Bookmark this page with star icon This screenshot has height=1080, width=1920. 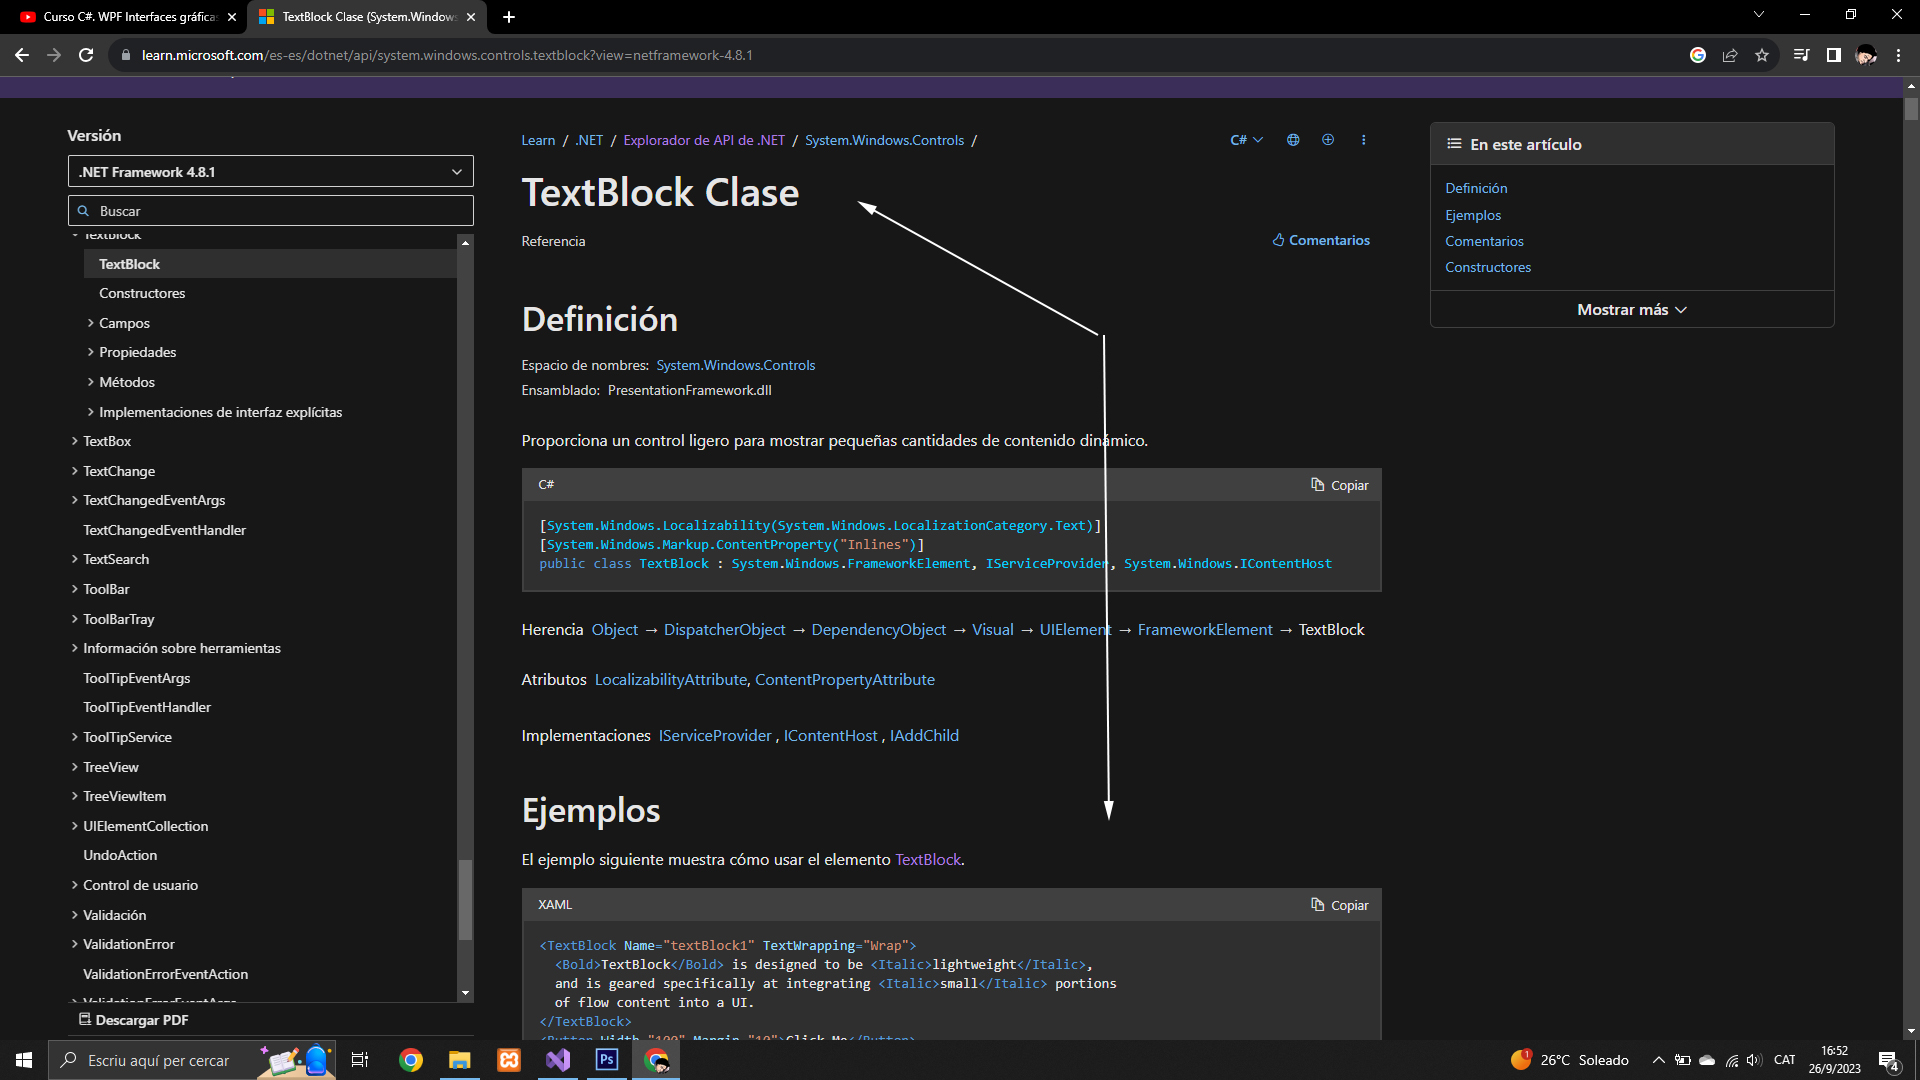click(x=1762, y=55)
